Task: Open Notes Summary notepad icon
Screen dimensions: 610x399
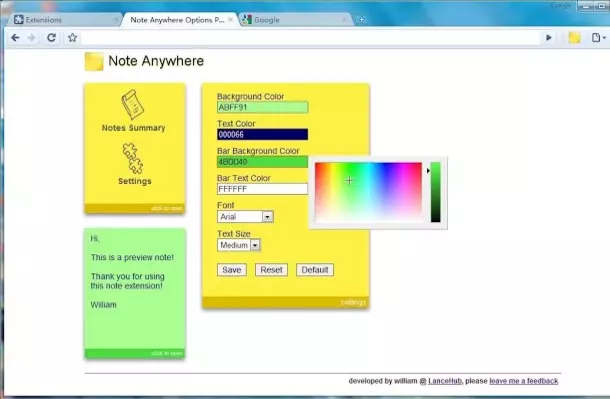Action: click(x=133, y=104)
